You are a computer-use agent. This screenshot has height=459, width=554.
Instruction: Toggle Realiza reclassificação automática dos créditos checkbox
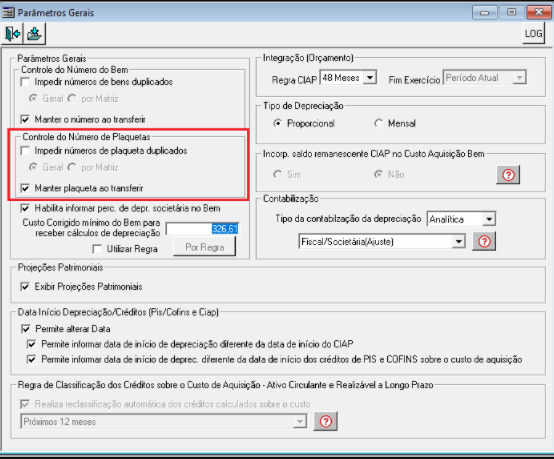point(25,404)
